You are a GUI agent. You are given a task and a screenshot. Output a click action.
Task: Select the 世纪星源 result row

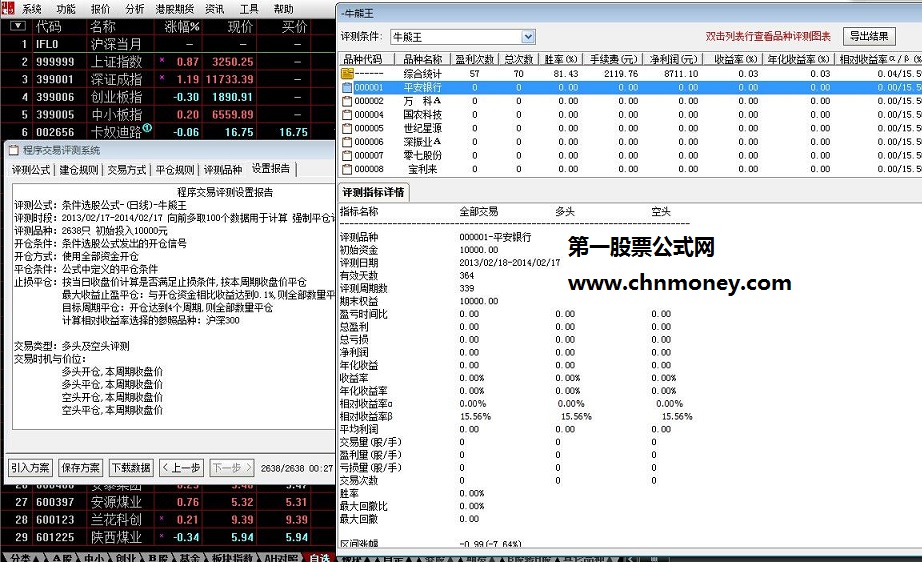coord(630,128)
